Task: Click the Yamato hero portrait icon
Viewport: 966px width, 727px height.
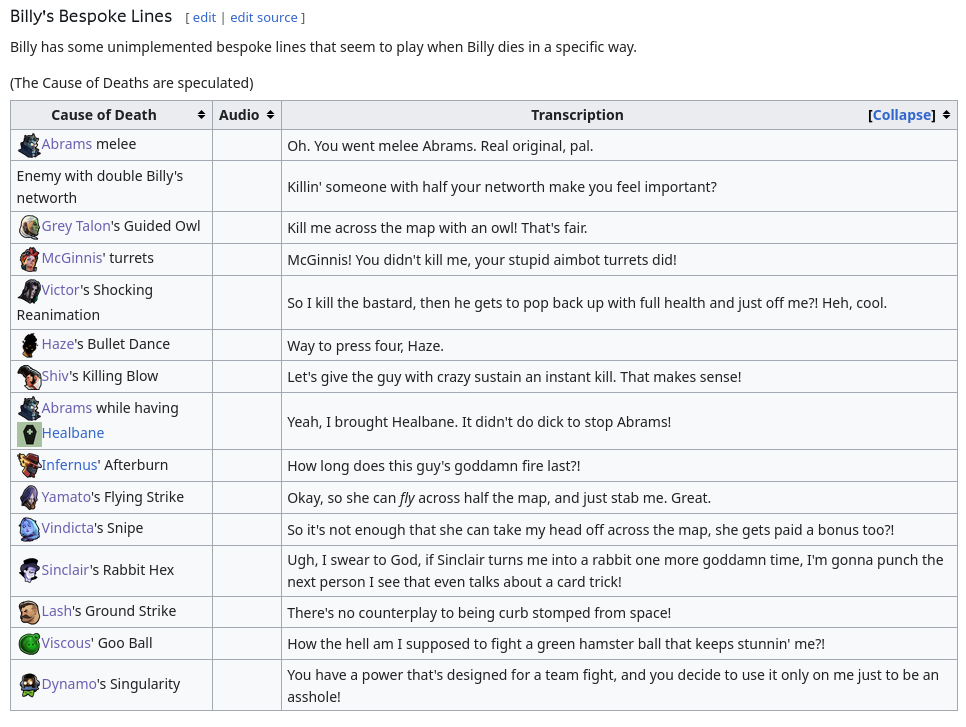Action: point(29,498)
